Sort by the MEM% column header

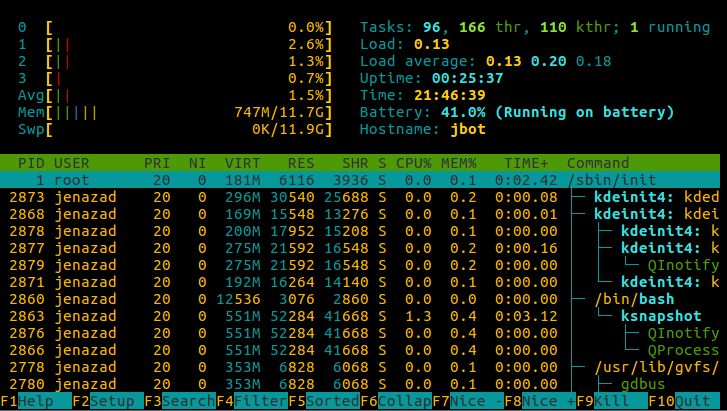pos(459,163)
